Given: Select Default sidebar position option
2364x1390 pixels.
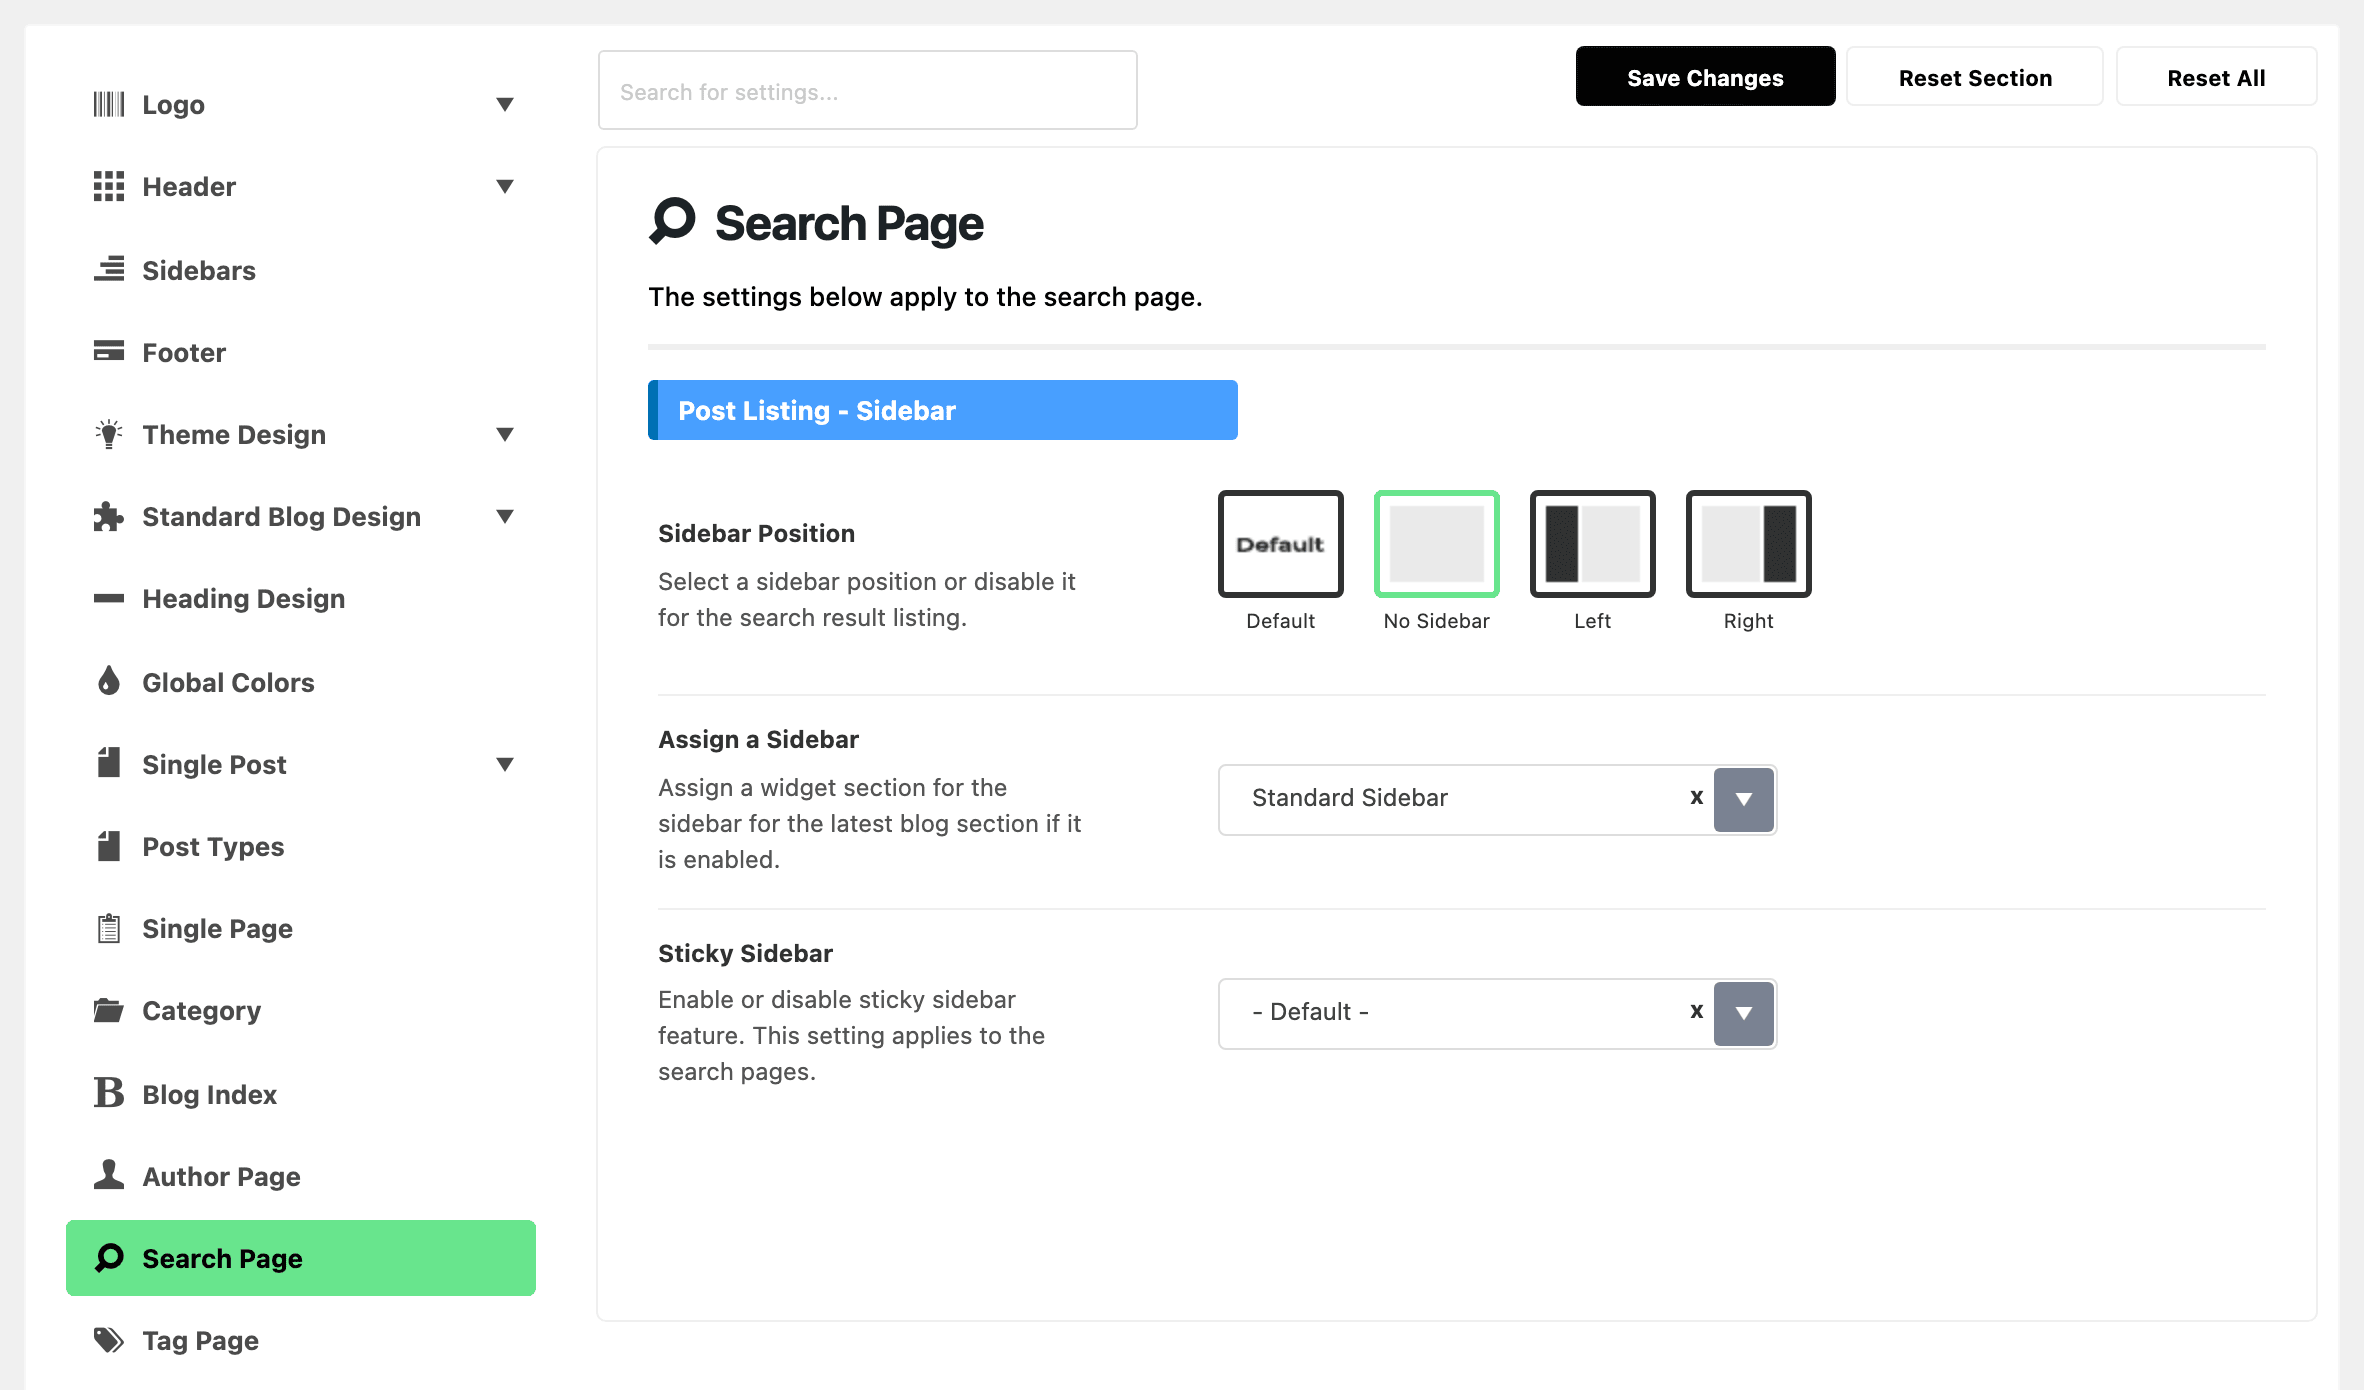Looking at the screenshot, I should (x=1280, y=544).
